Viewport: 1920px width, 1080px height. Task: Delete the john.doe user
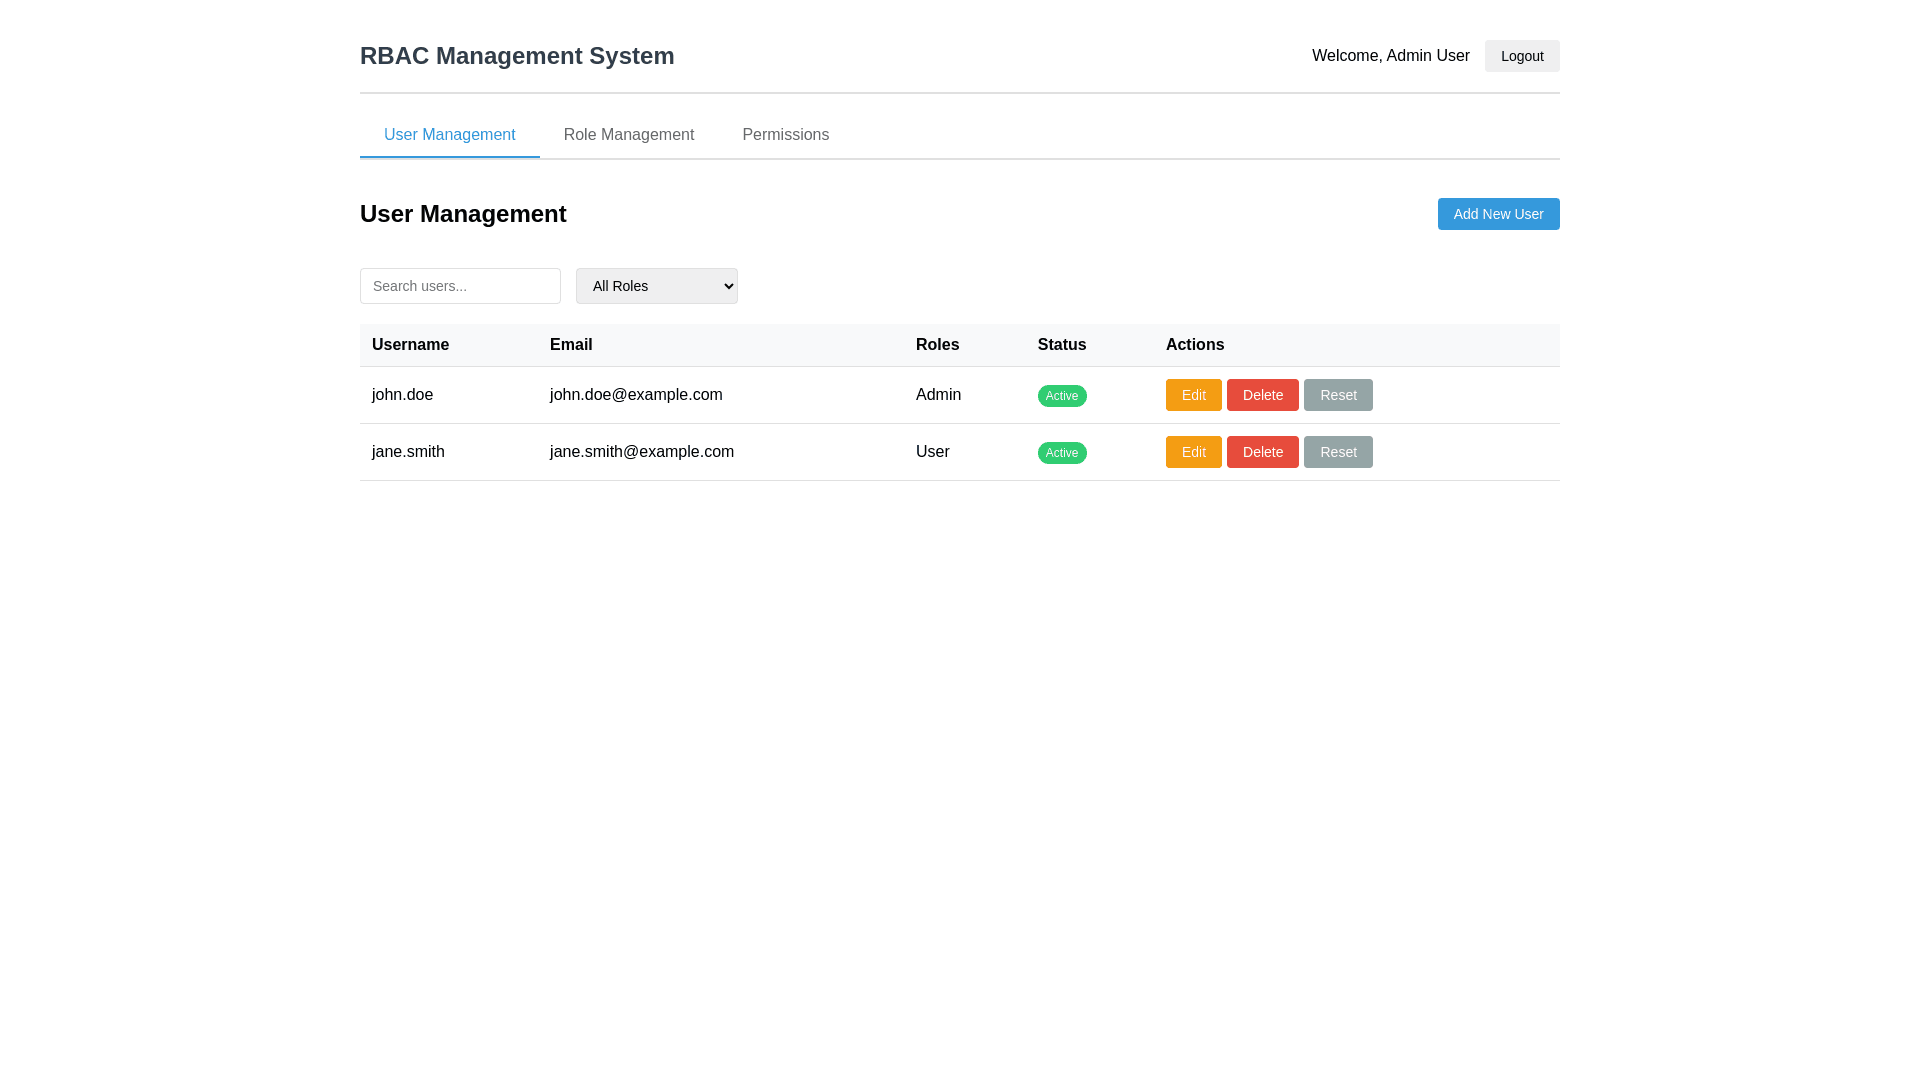[1262, 395]
